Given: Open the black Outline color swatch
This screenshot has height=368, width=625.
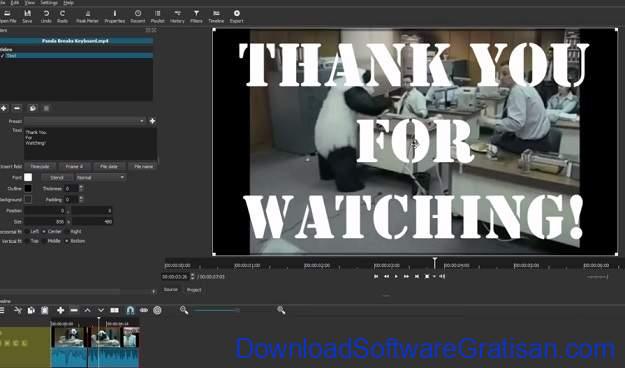Looking at the screenshot, I should click(28, 188).
